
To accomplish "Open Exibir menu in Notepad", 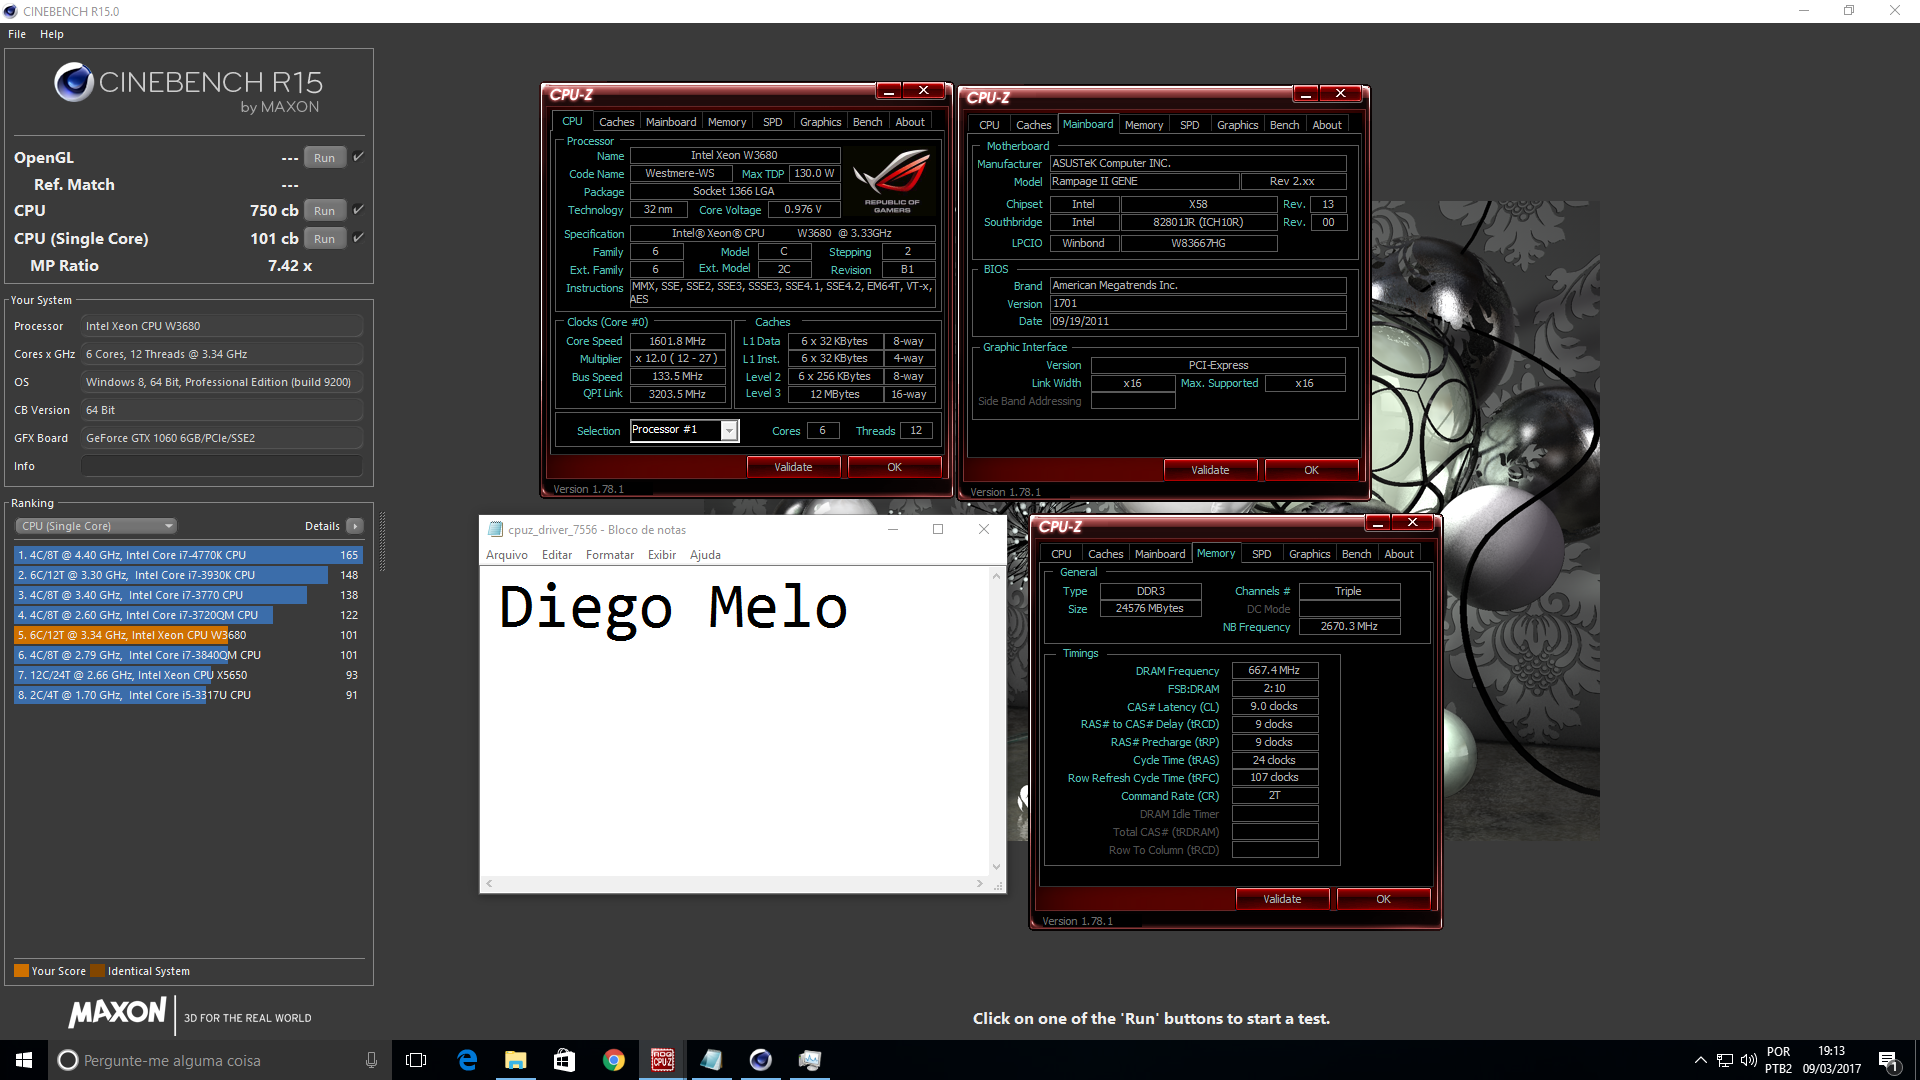I will (x=662, y=555).
